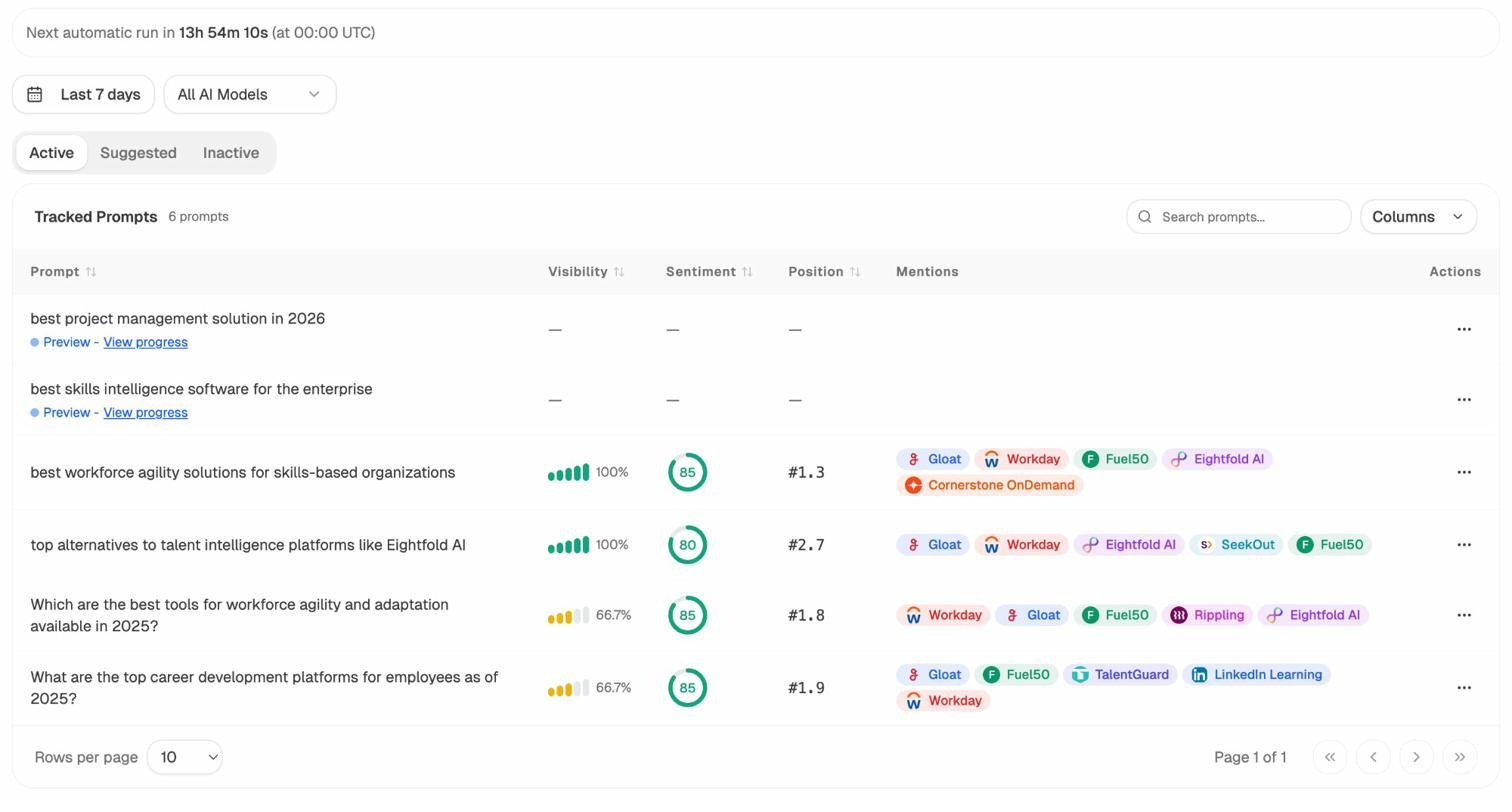Click the calendar icon in date filter
Screen dimensions: 1512x812
(35, 94)
